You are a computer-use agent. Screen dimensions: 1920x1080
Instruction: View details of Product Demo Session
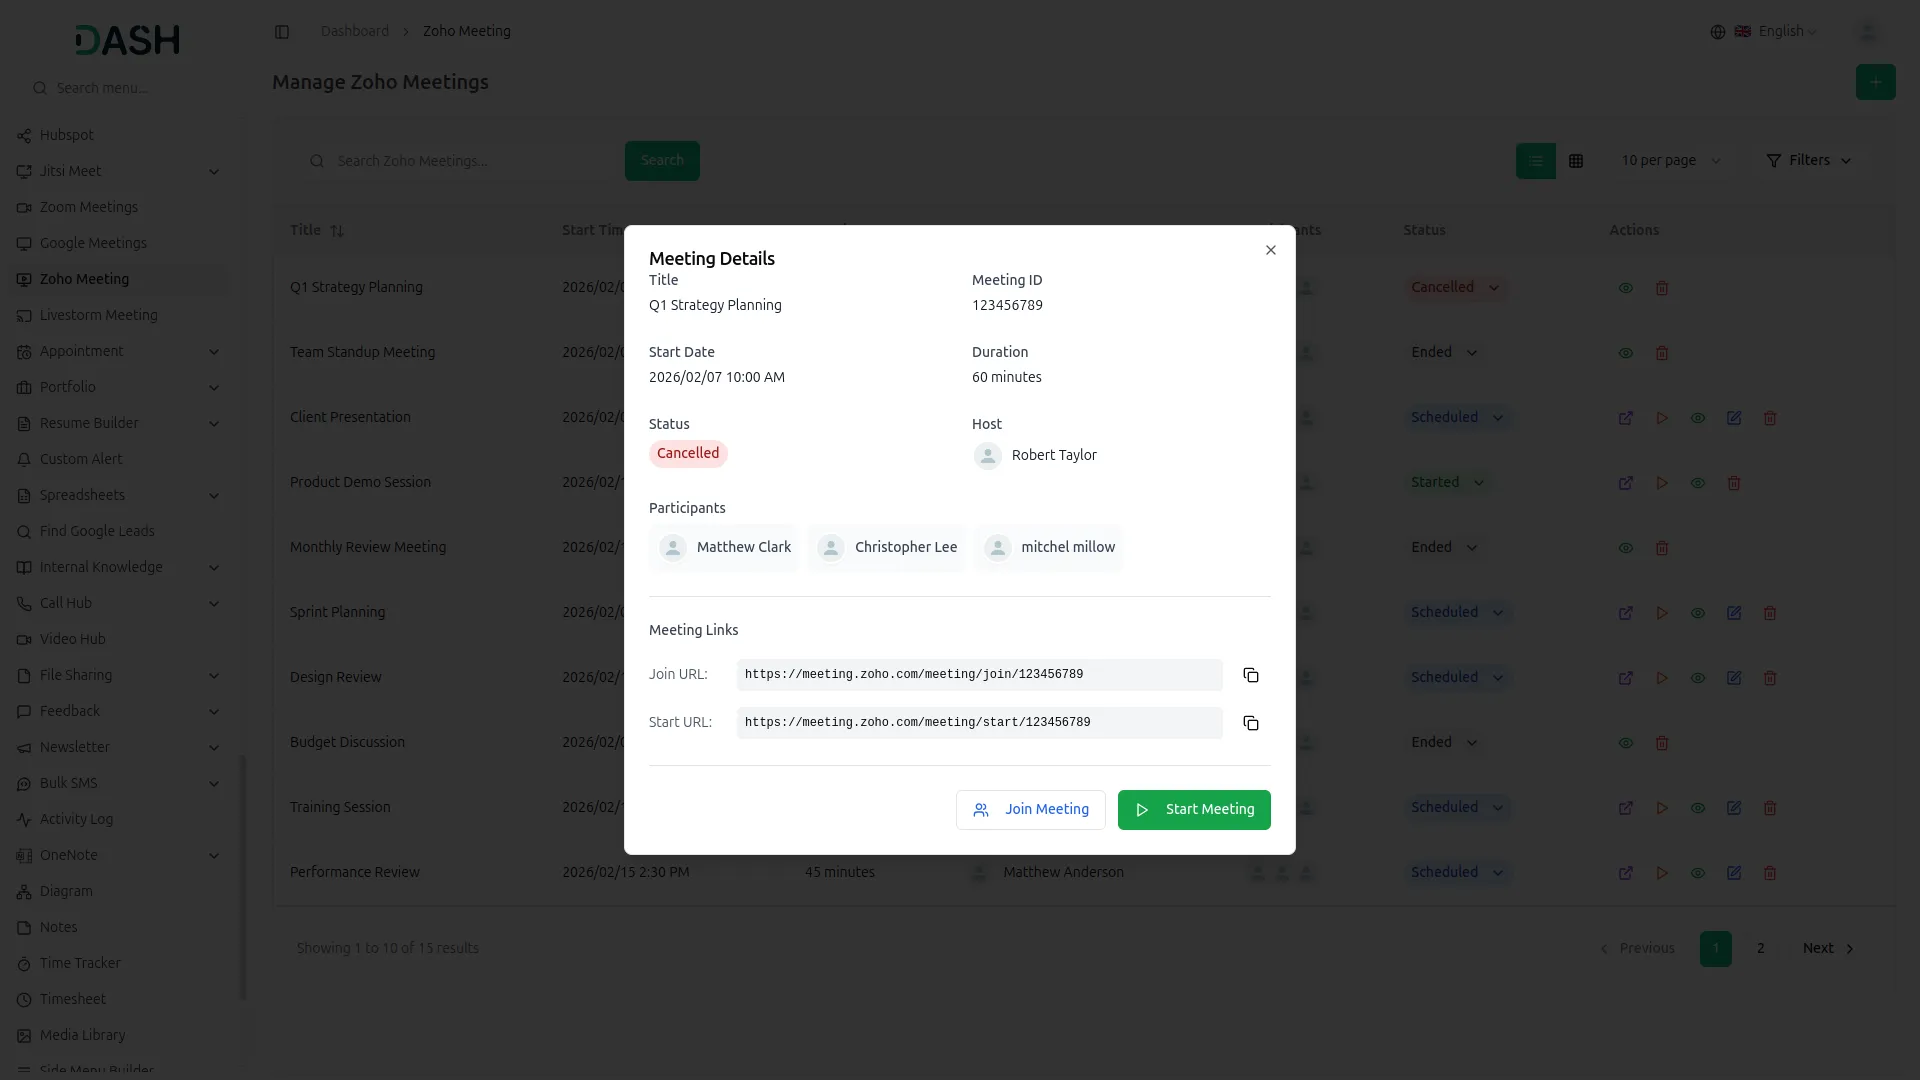(x=1698, y=483)
